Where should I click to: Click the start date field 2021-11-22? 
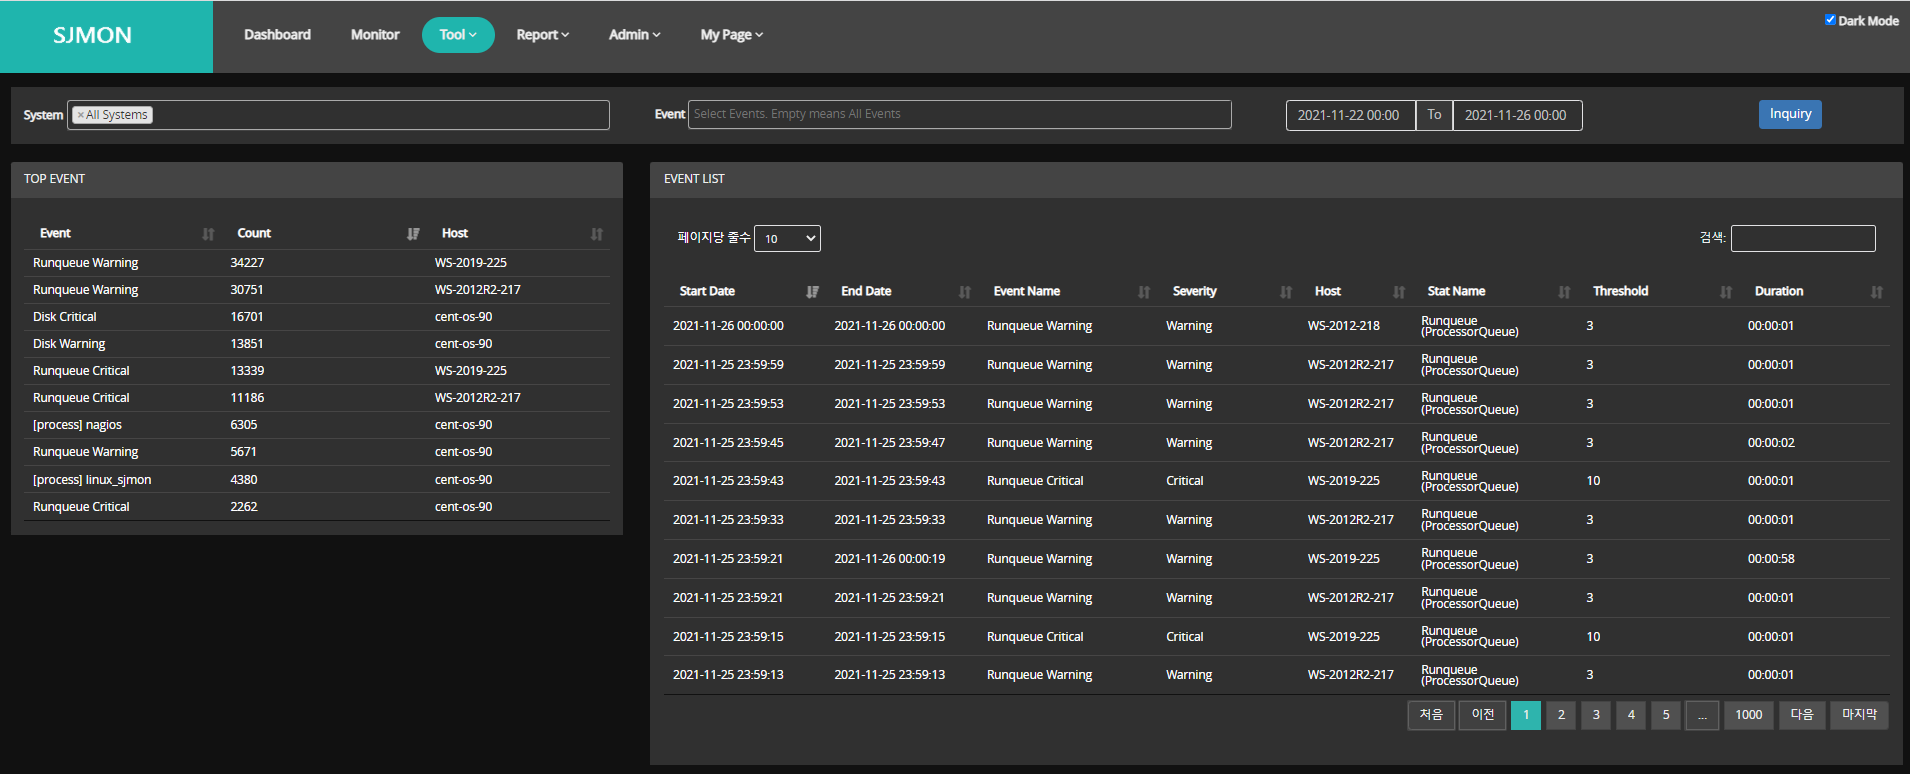(x=1349, y=115)
